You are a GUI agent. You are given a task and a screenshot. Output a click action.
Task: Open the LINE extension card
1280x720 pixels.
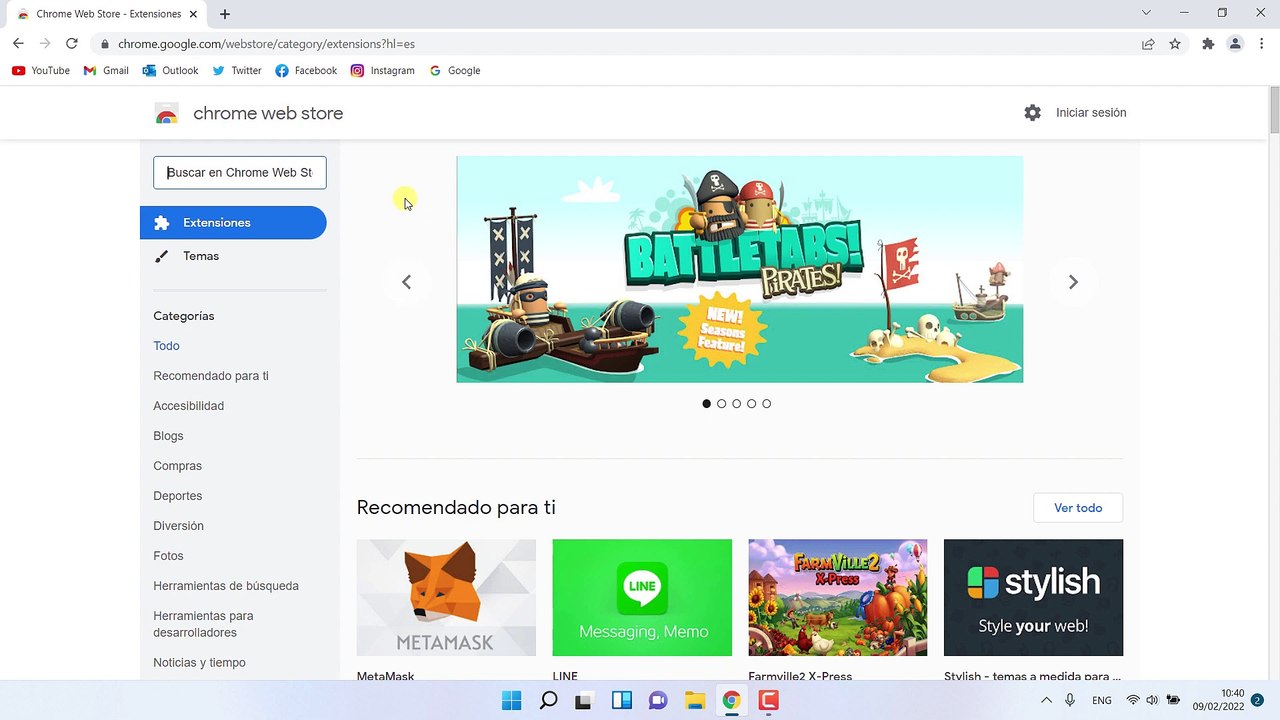(x=642, y=610)
